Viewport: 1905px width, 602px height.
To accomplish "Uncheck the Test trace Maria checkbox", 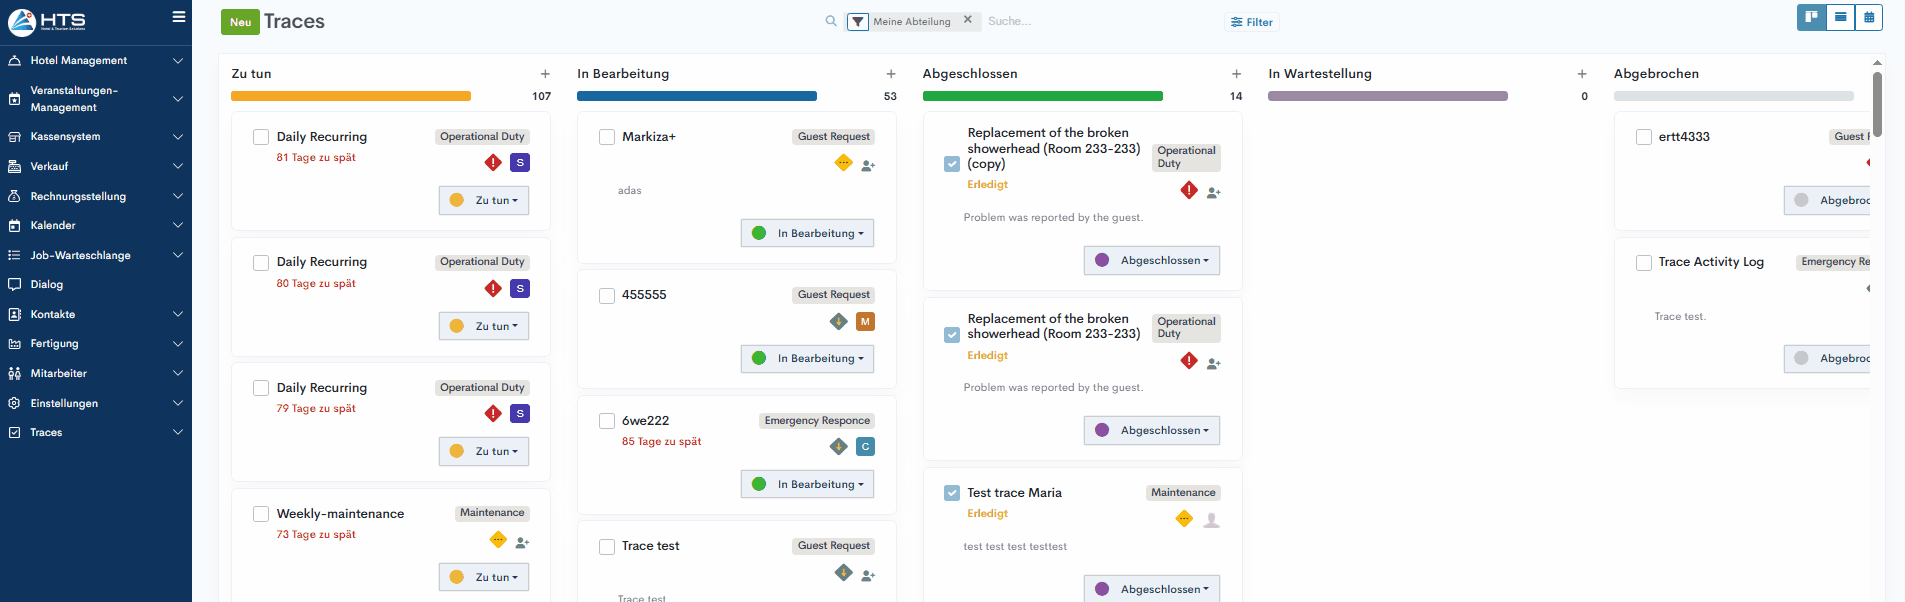I will (952, 493).
